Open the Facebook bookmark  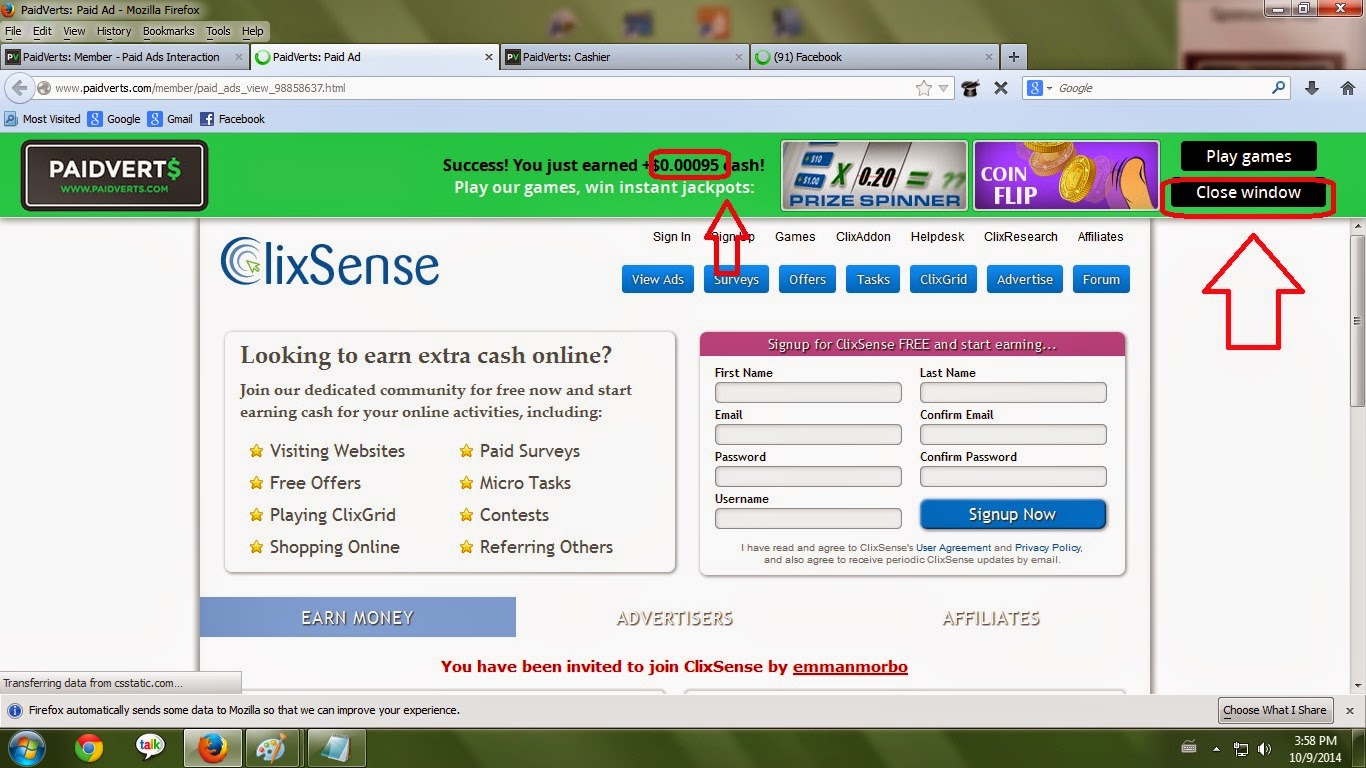[x=232, y=119]
